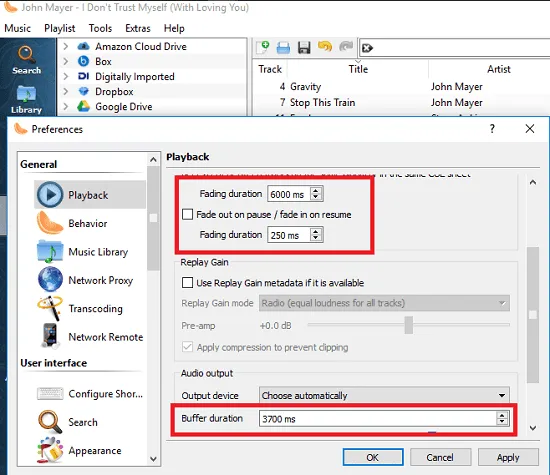Click the settings panel scrollbar down arrow
The width and height of the screenshot is (550, 475).
(x=533, y=428)
